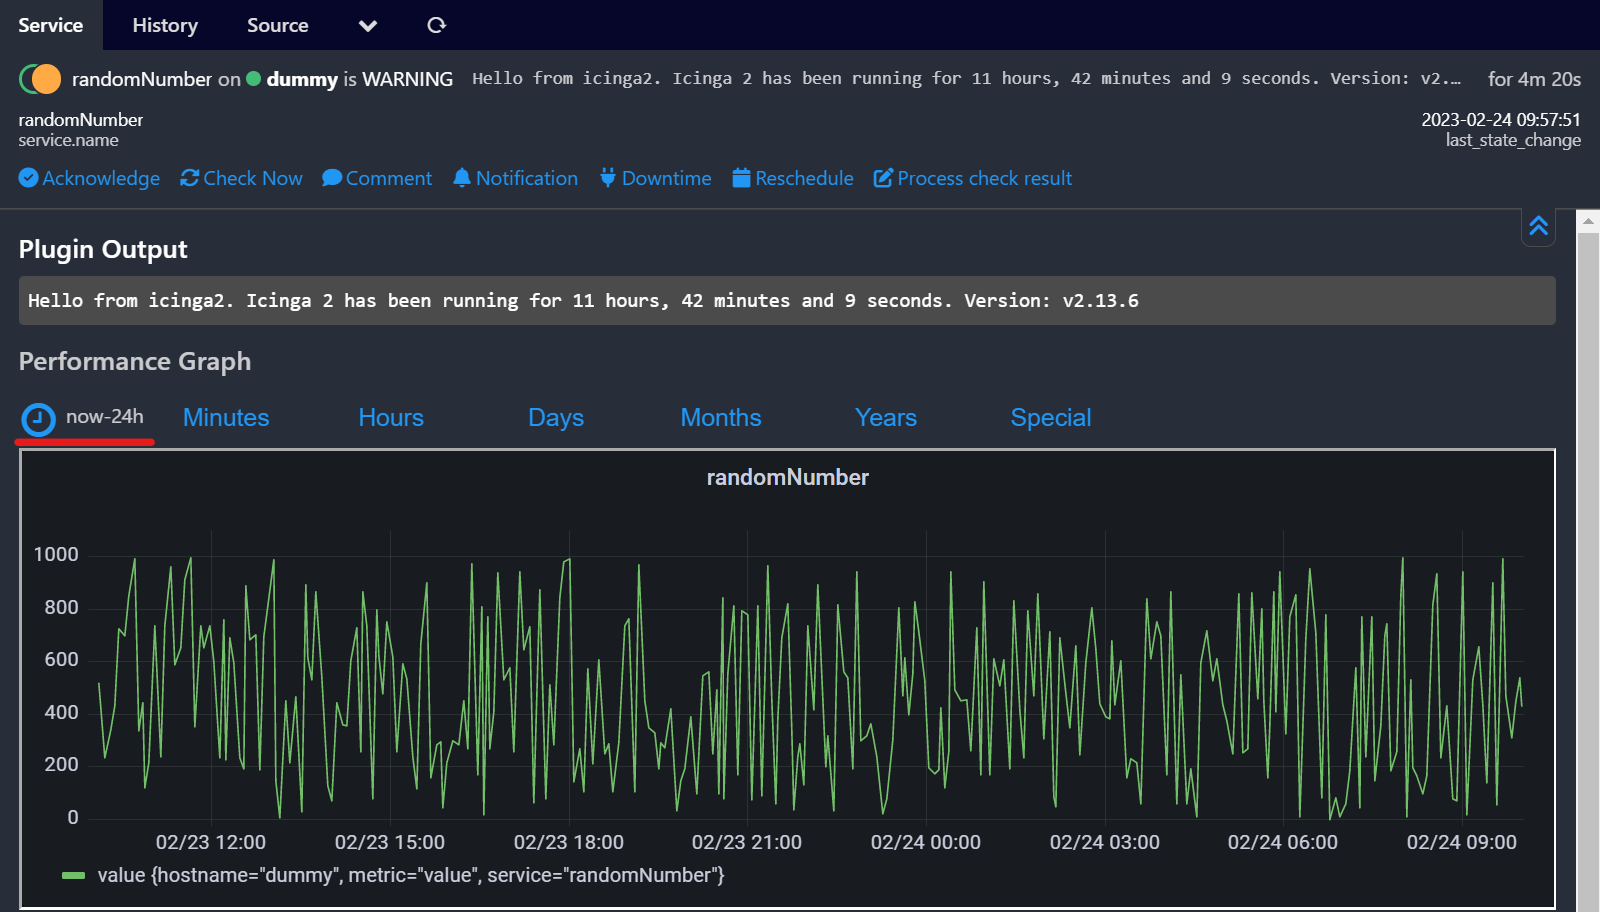This screenshot has width=1600, height=912.
Task: Open the Months time range menu
Action: click(x=721, y=418)
